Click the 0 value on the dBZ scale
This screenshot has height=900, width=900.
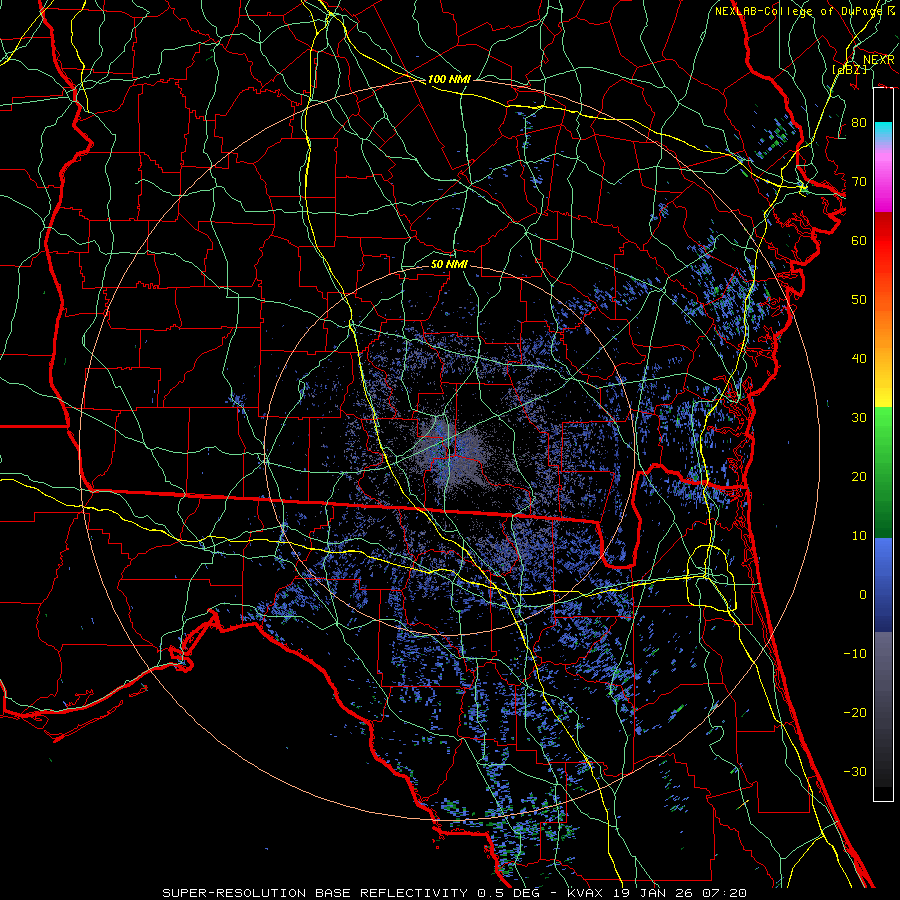coord(863,595)
